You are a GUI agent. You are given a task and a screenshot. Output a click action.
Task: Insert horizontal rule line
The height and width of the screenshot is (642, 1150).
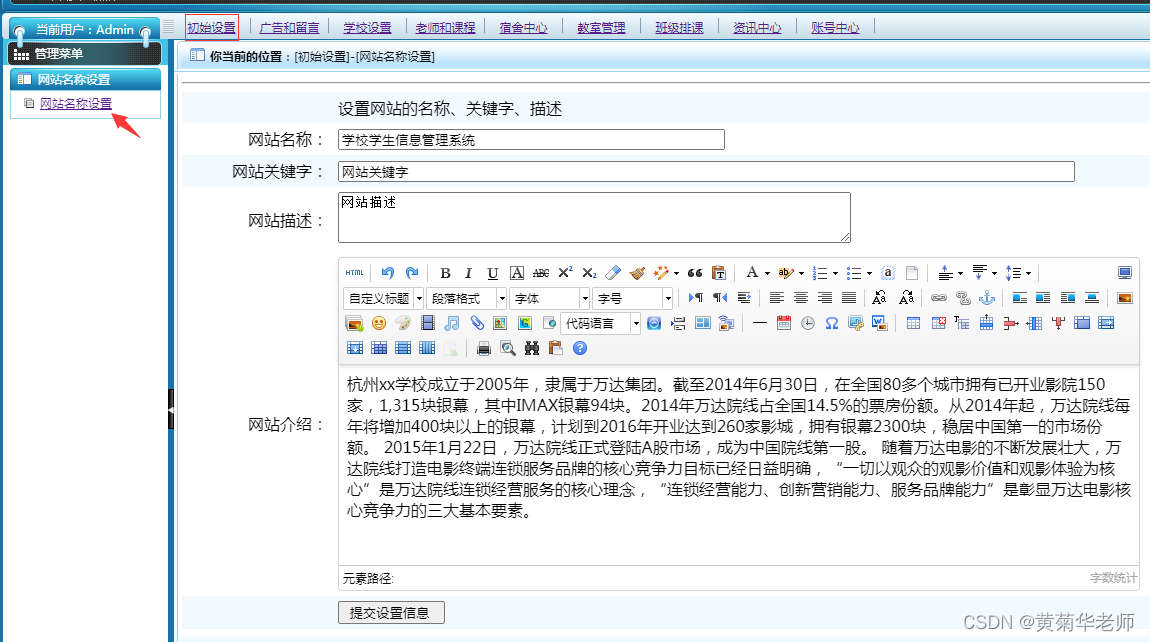pyautogui.click(x=760, y=323)
